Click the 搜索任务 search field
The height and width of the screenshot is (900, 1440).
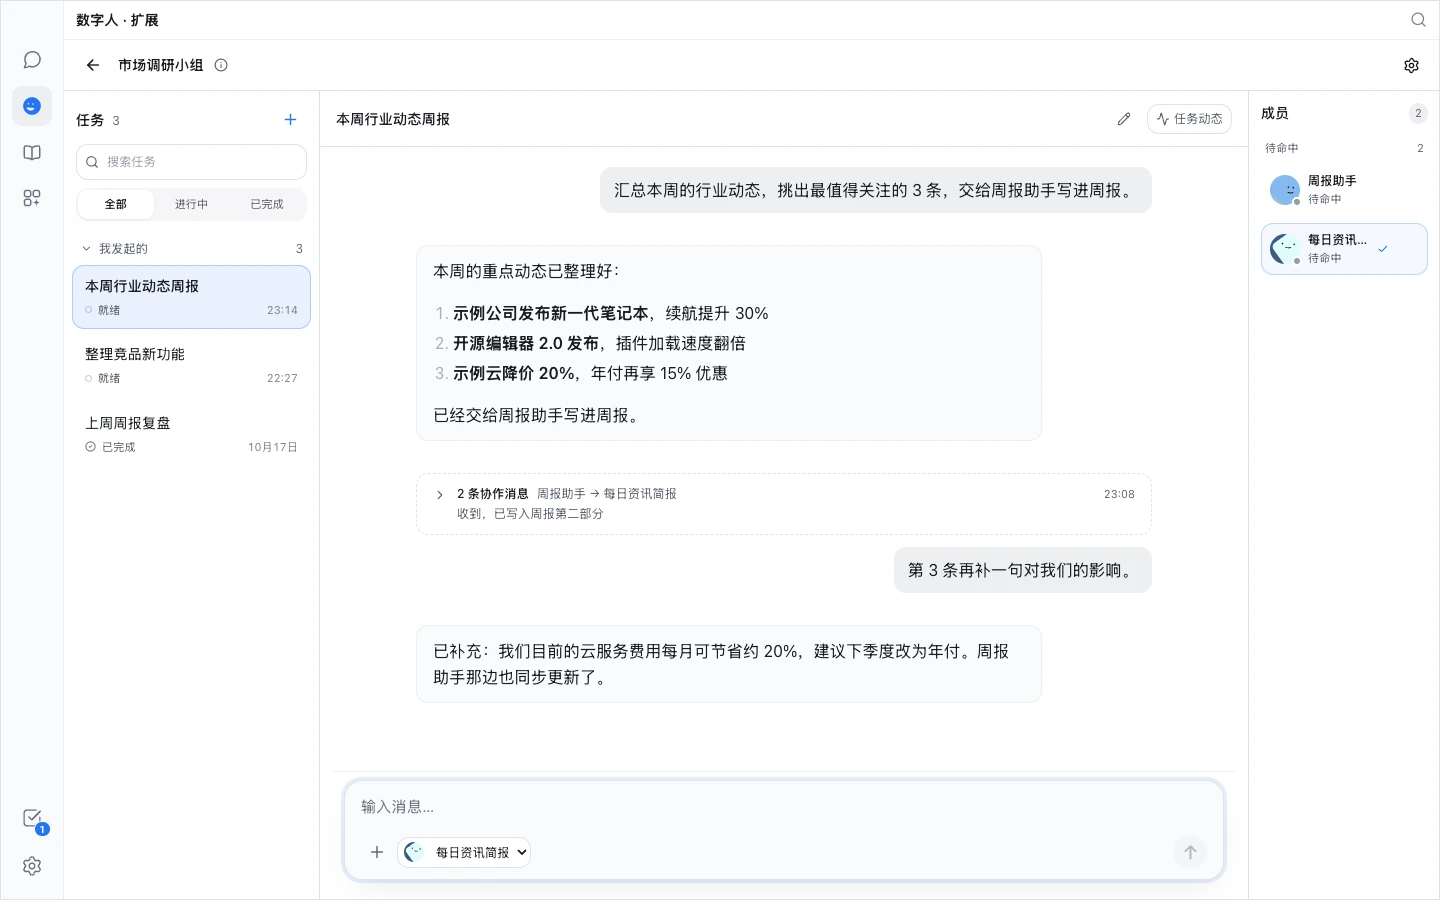point(191,162)
